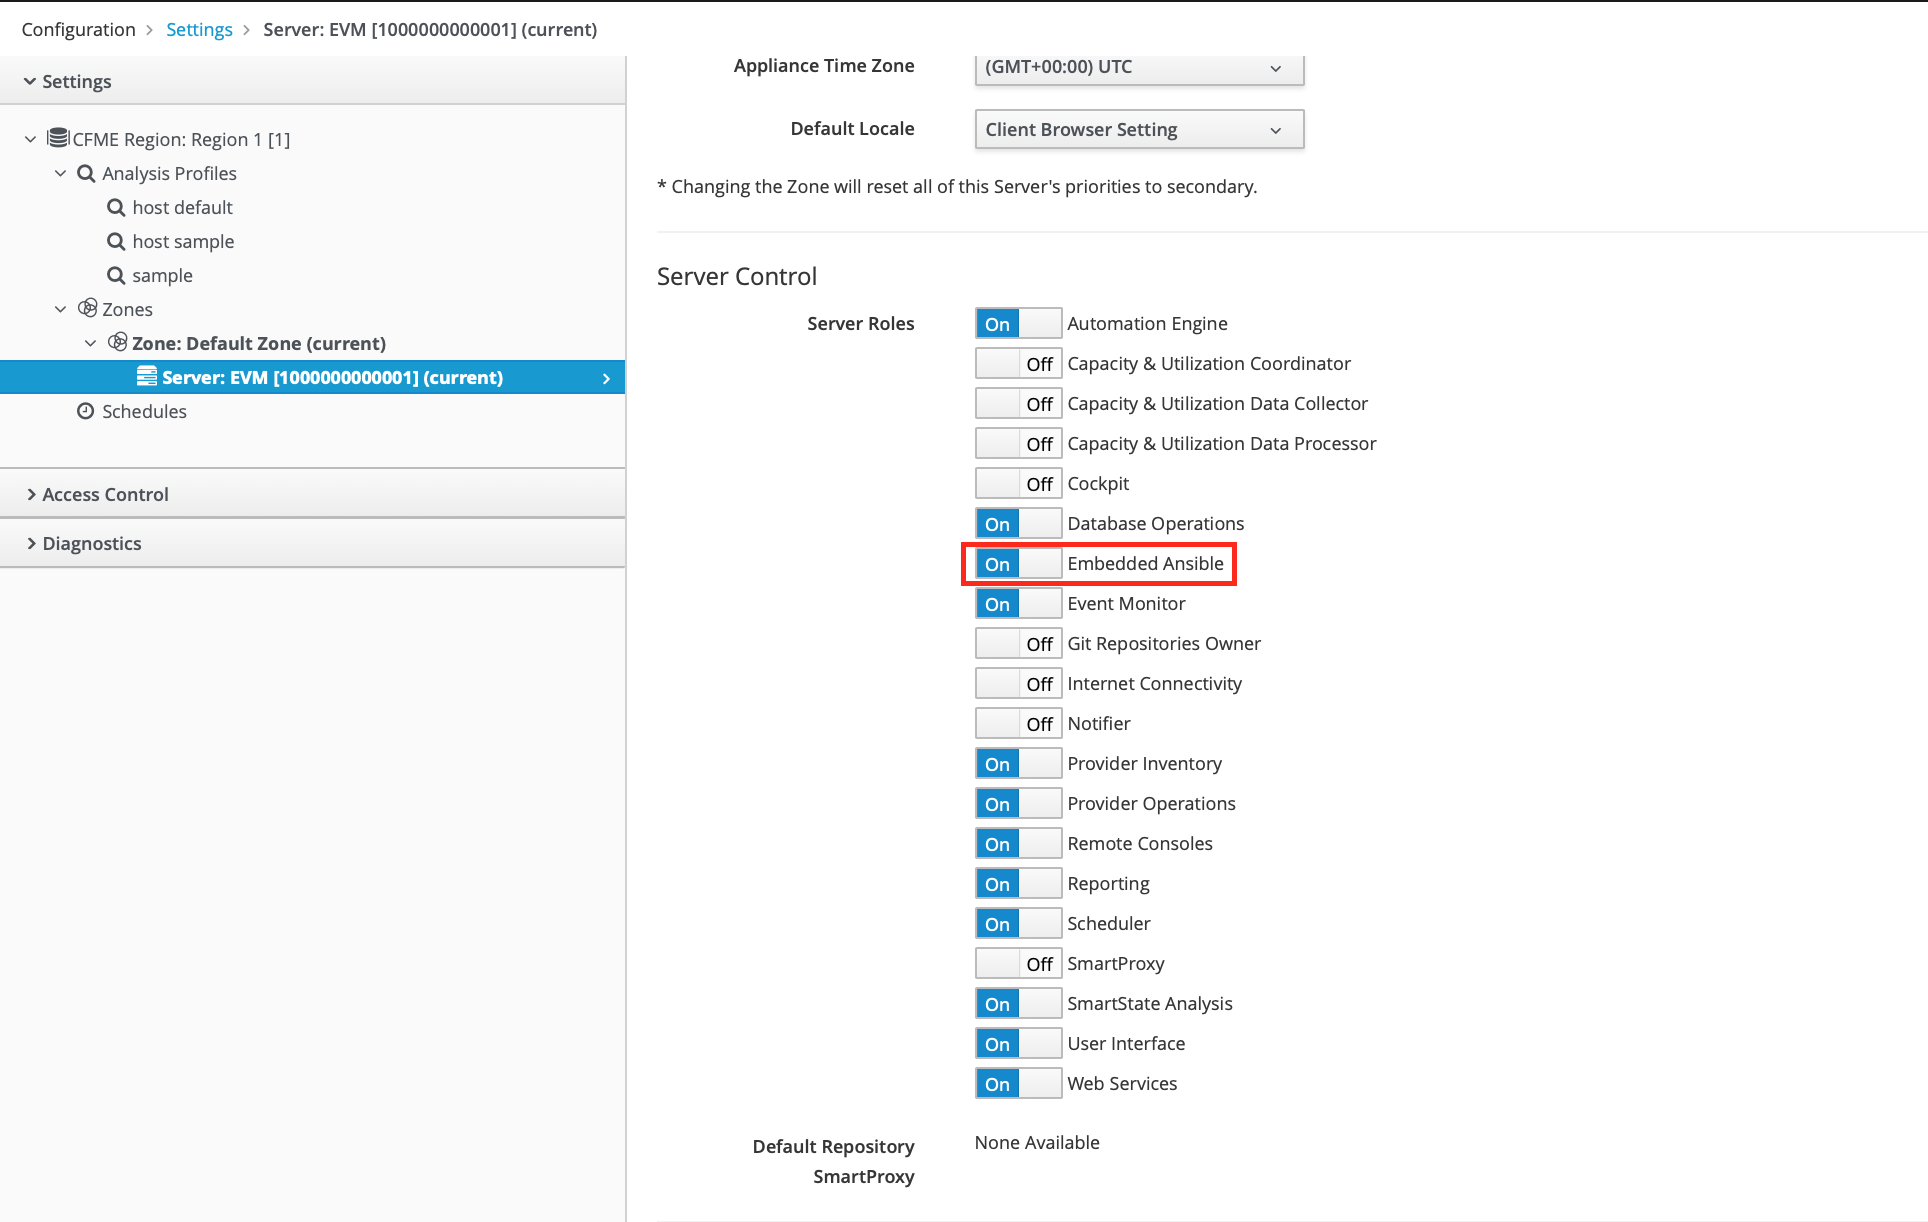
Task: Expand the Access Control accordion
Action: 105,494
